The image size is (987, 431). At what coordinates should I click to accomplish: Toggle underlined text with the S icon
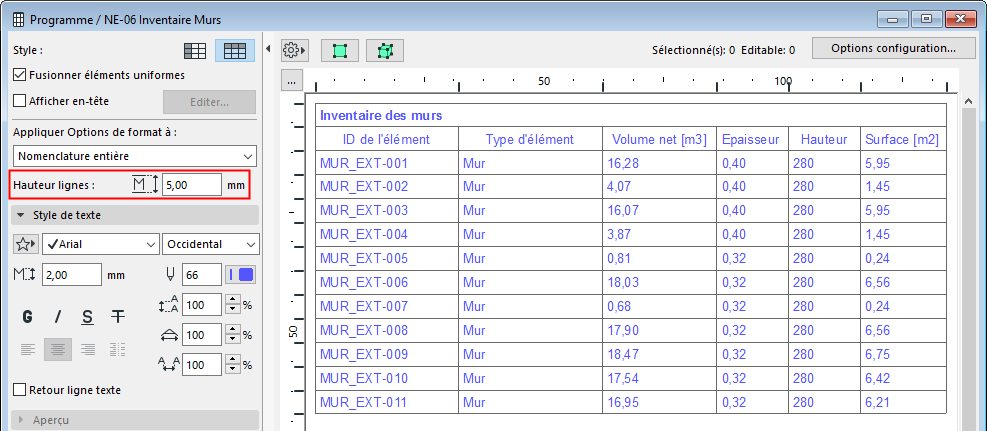(87, 317)
